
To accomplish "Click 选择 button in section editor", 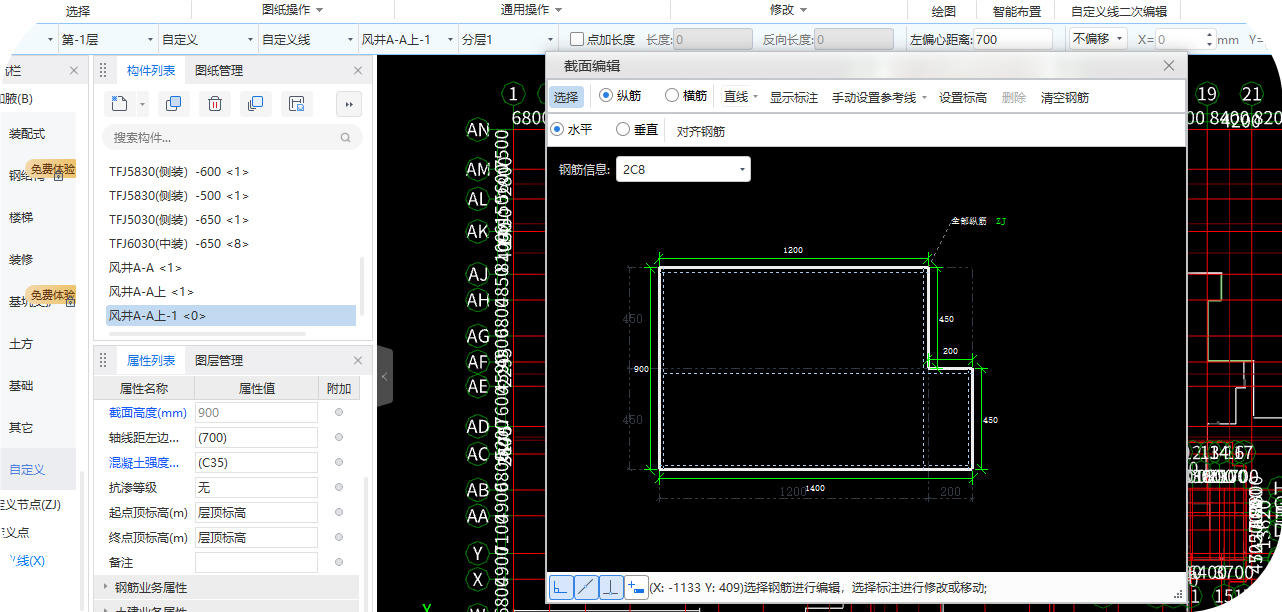I will pyautogui.click(x=566, y=97).
